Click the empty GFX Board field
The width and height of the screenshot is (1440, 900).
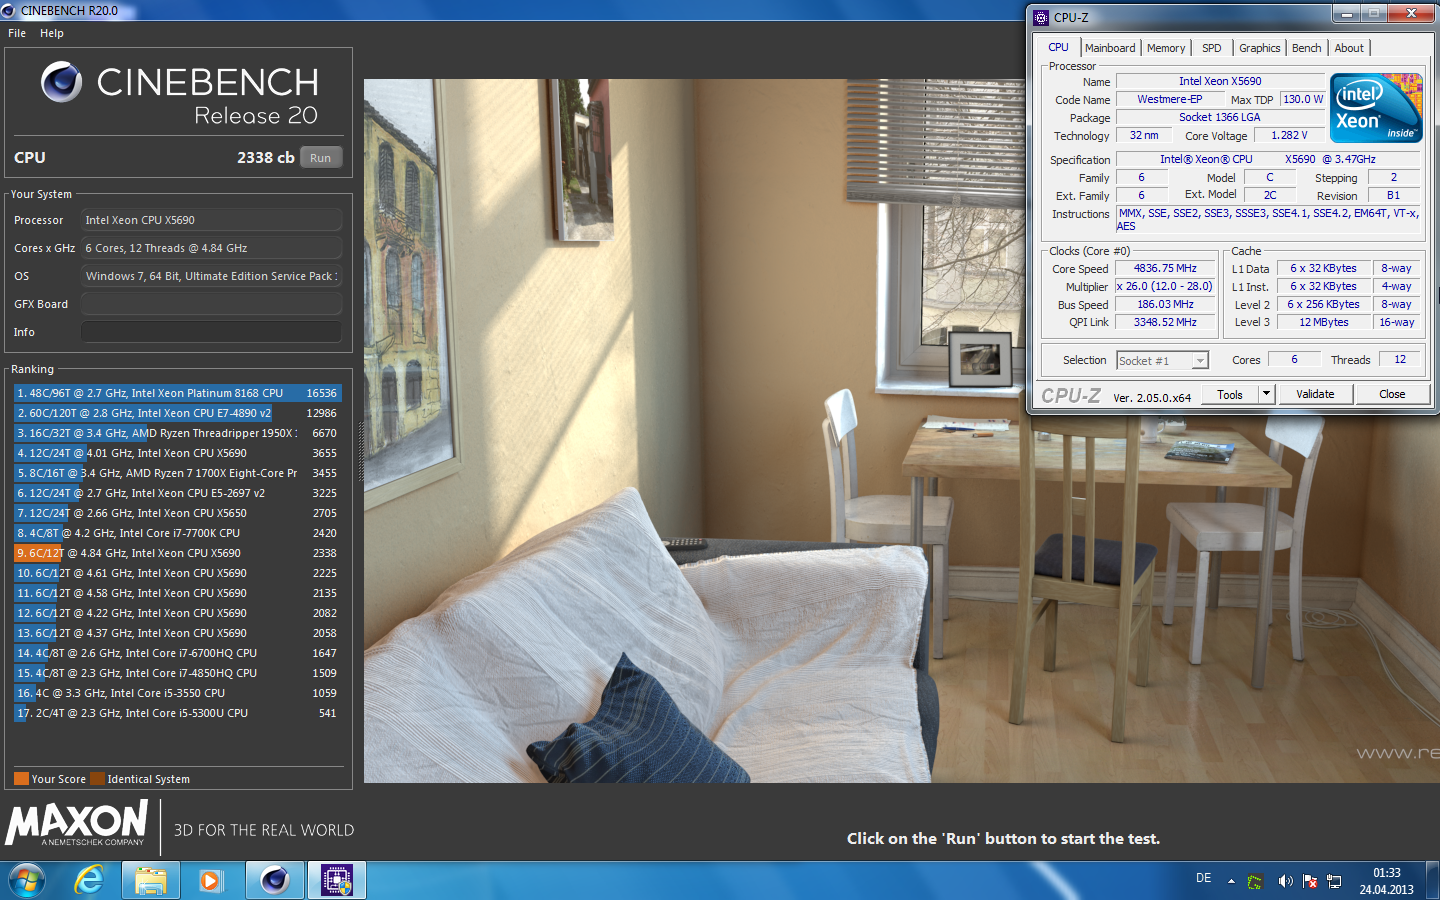(x=211, y=304)
